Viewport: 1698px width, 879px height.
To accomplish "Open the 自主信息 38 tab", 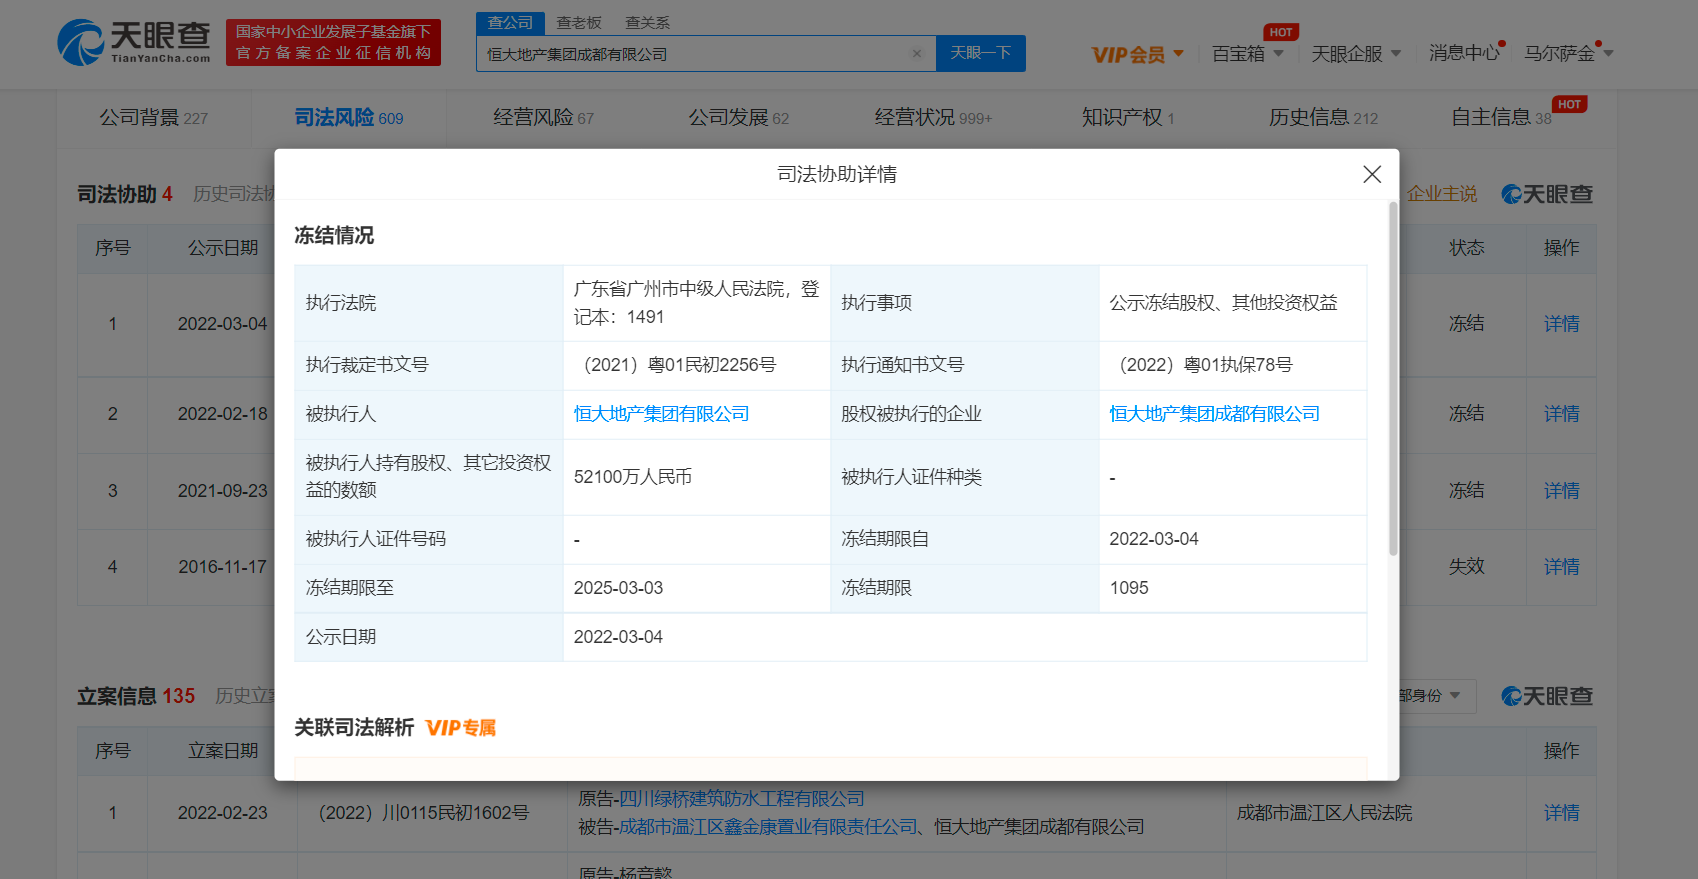I will pyautogui.click(x=1500, y=118).
